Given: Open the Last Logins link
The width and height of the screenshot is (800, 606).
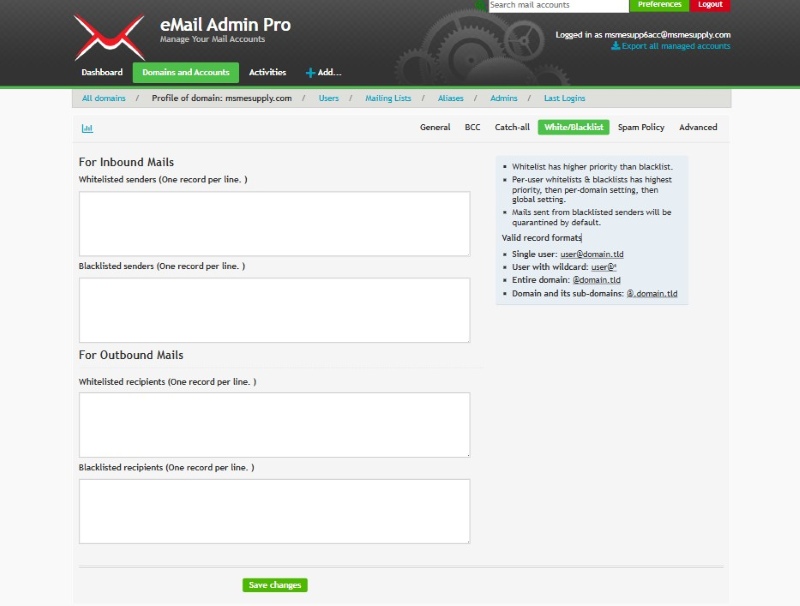Looking at the screenshot, I should coord(564,98).
